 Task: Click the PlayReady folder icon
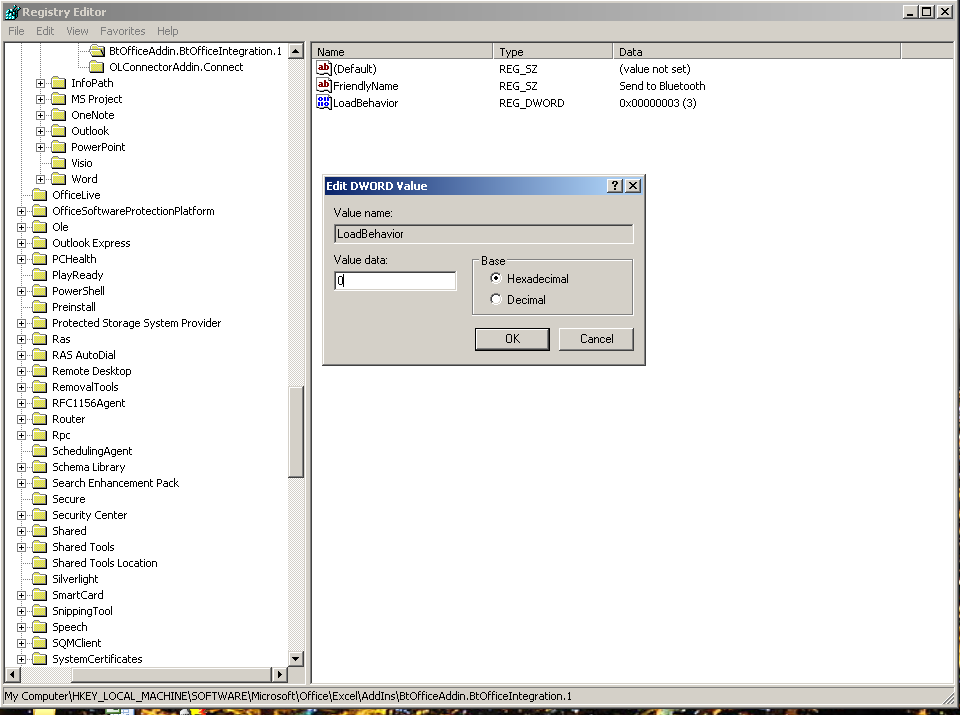point(40,275)
